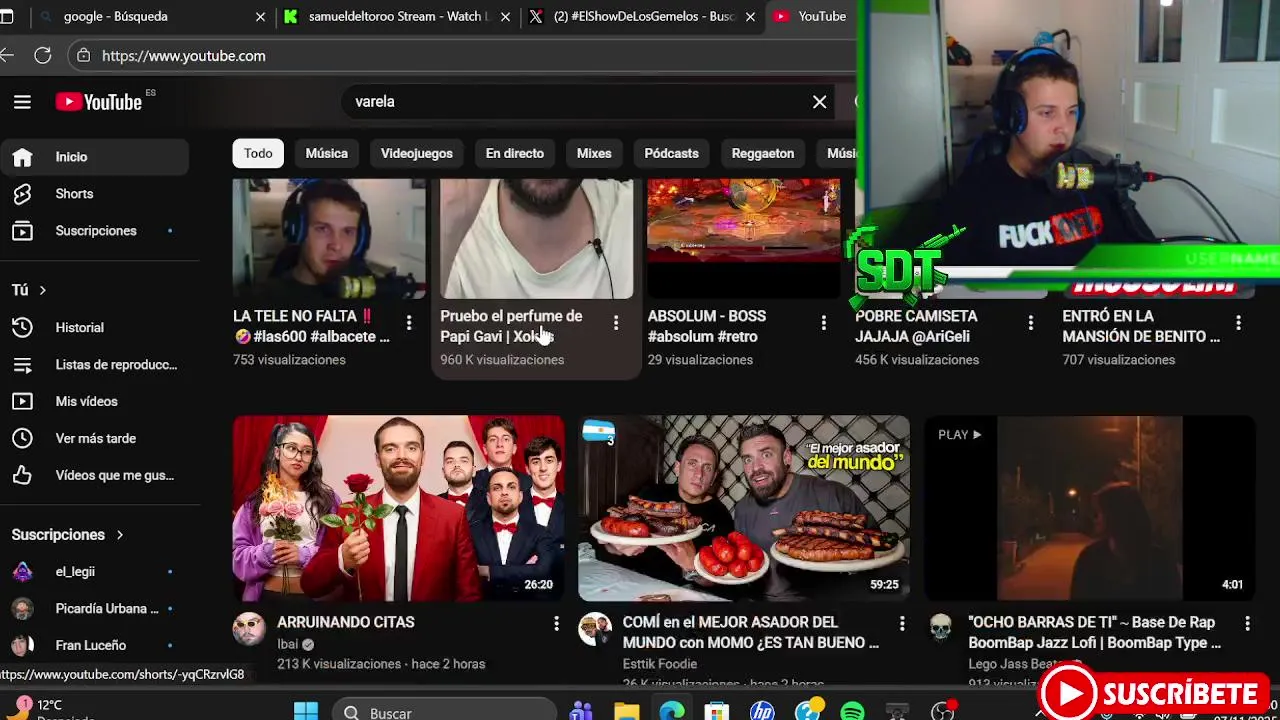
Task: Go to Inicio in the sidebar
Action: click(x=94, y=157)
